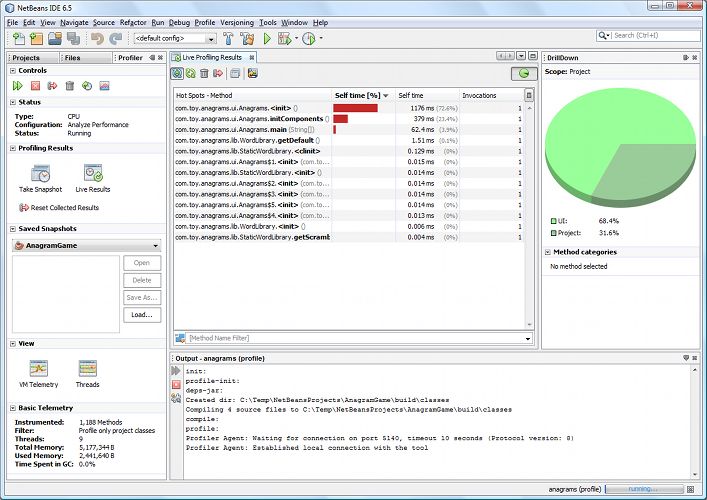Click the Profile Main Project clock icon
Image resolution: width=707 pixels, height=500 pixels.
(x=308, y=39)
